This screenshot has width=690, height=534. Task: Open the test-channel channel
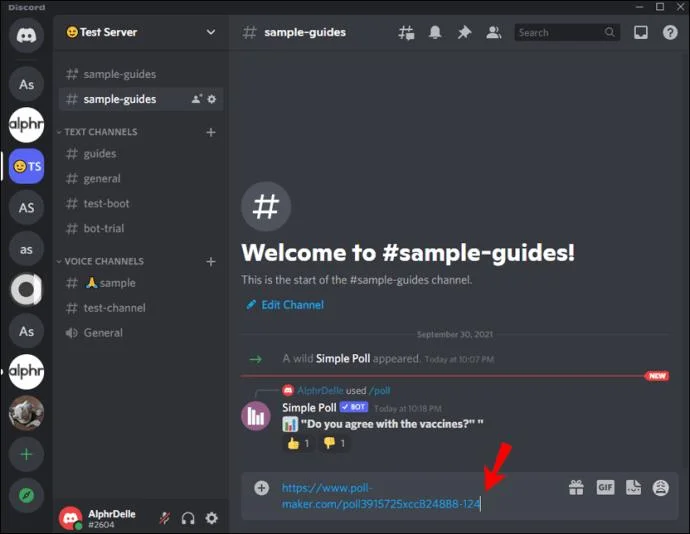[x=140, y=308]
